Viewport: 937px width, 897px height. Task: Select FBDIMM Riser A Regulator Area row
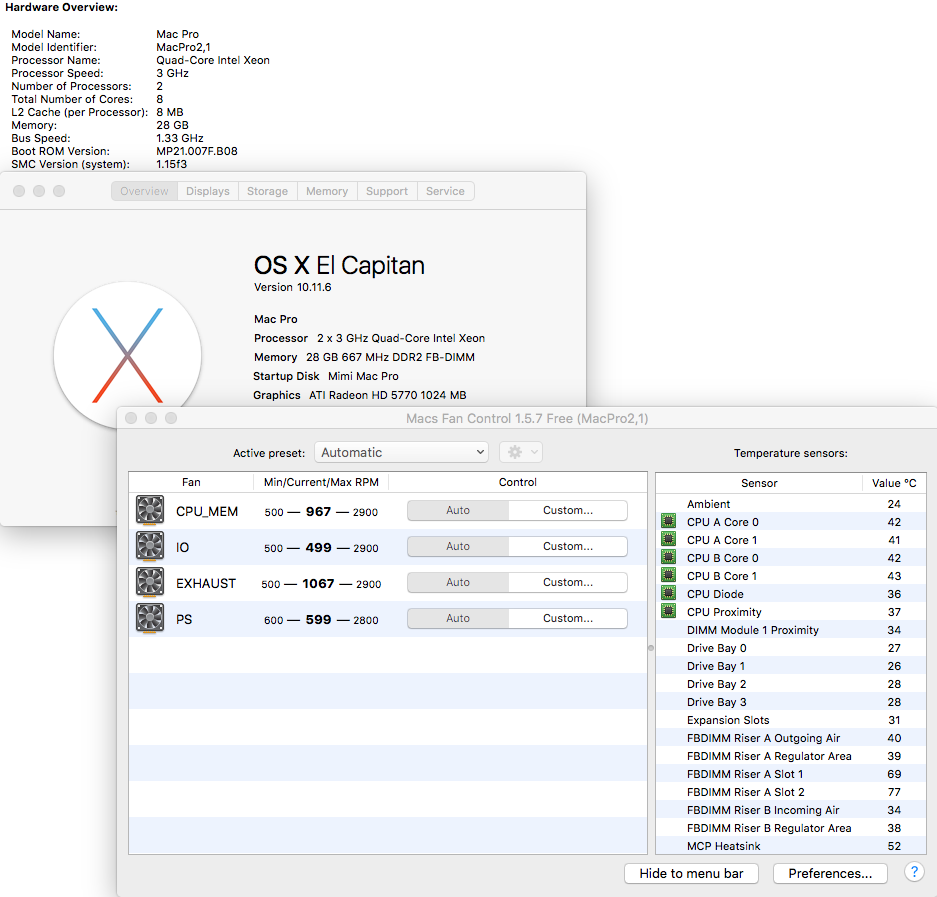[791, 756]
